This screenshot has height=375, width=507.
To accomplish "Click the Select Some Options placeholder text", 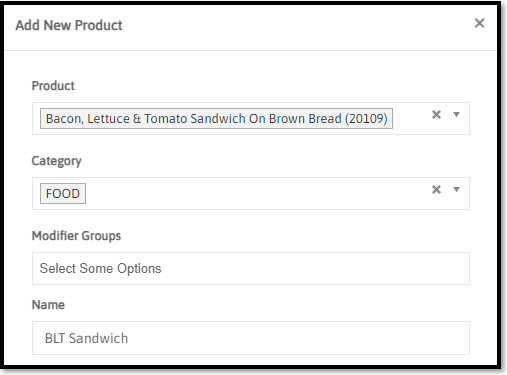I will [x=100, y=269].
